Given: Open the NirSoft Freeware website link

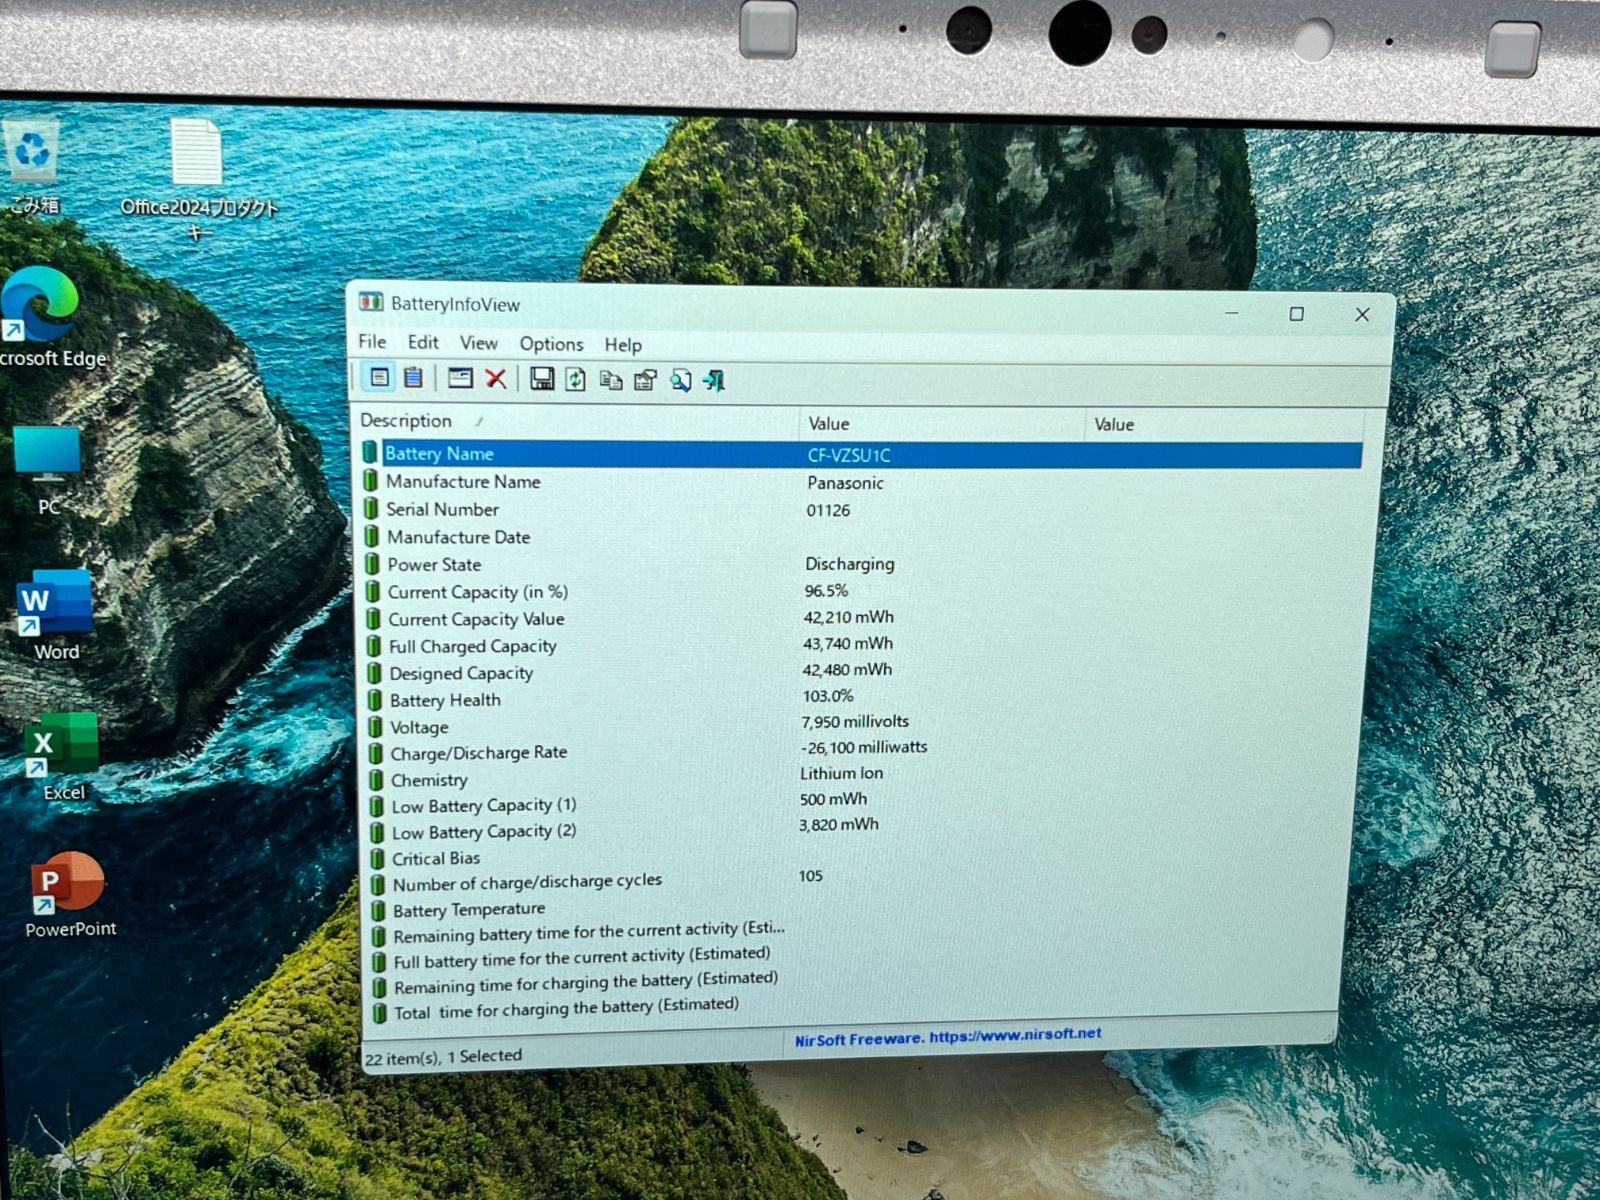Looking at the screenshot, I should click(x=948, y=1037).
